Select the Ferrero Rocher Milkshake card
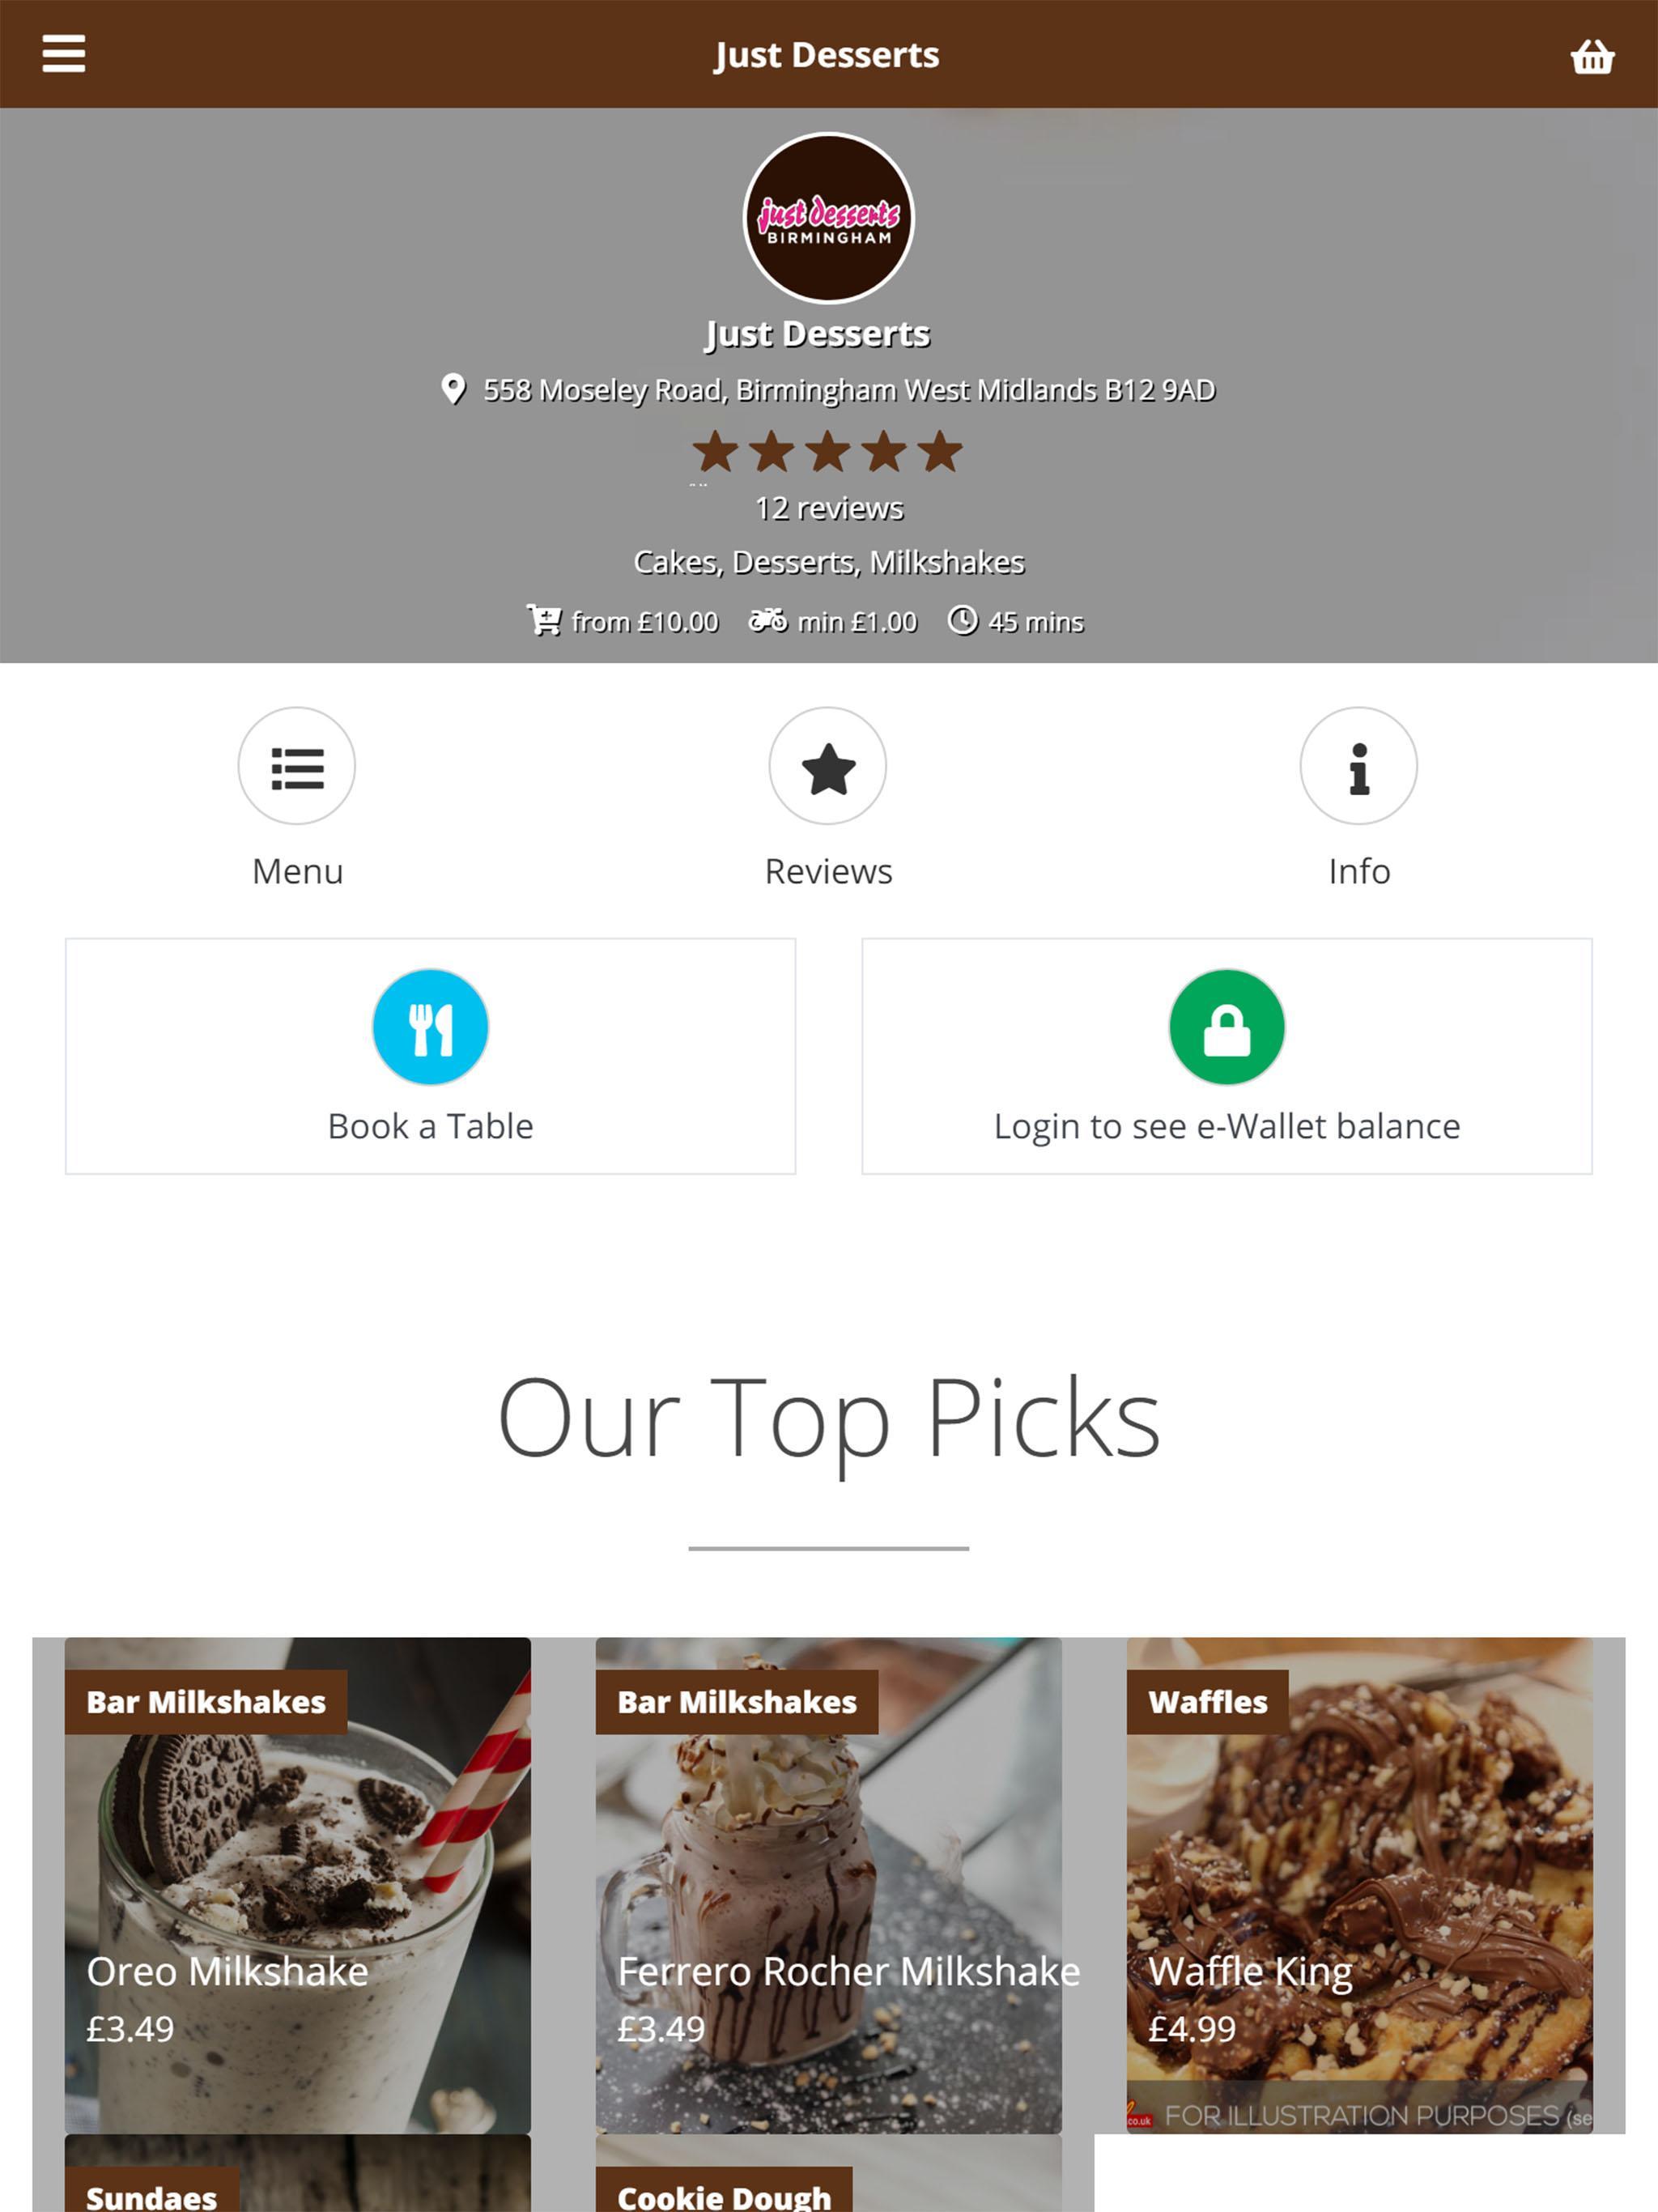1658x2212 pixels. pos(829,1885)
